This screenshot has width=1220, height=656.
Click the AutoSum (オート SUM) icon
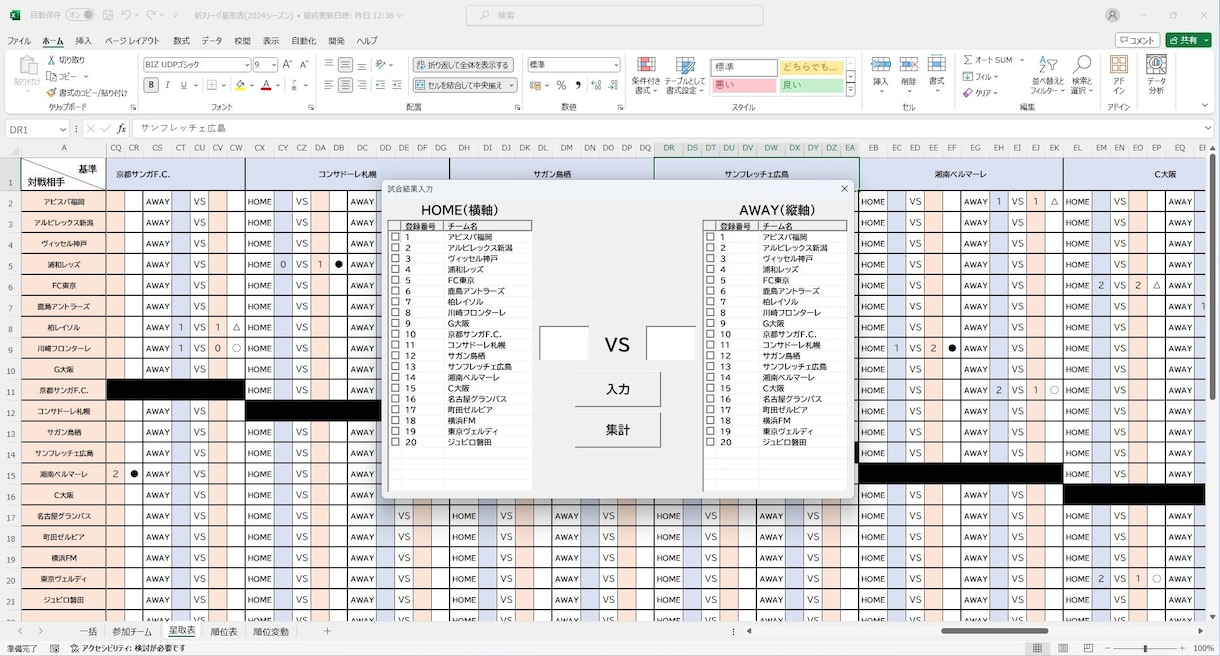pos(969,60)
